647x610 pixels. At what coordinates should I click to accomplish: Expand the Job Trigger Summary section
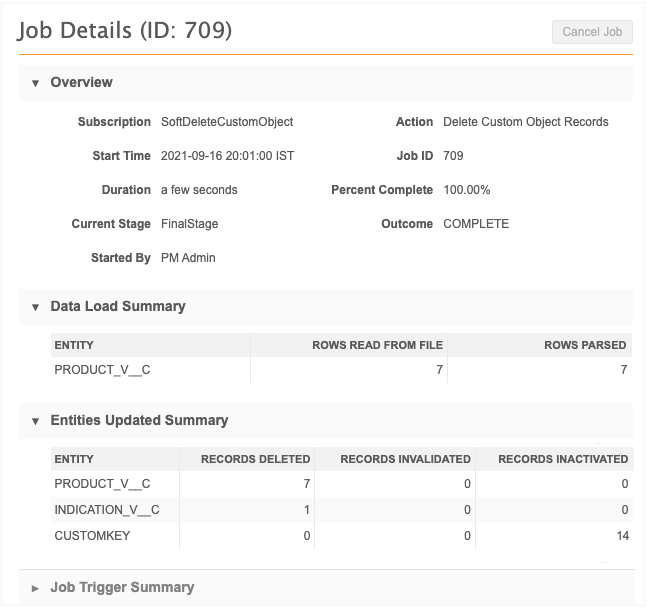tap(36, 588)
